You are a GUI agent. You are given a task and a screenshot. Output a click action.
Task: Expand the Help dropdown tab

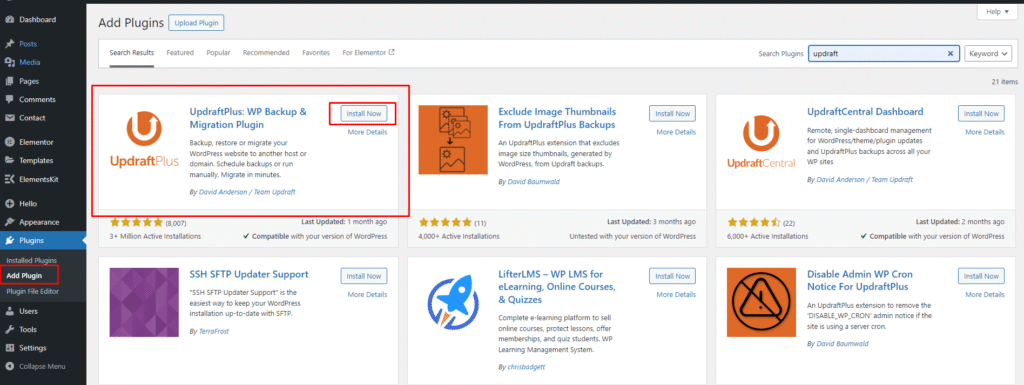click(x=997, y=12)
